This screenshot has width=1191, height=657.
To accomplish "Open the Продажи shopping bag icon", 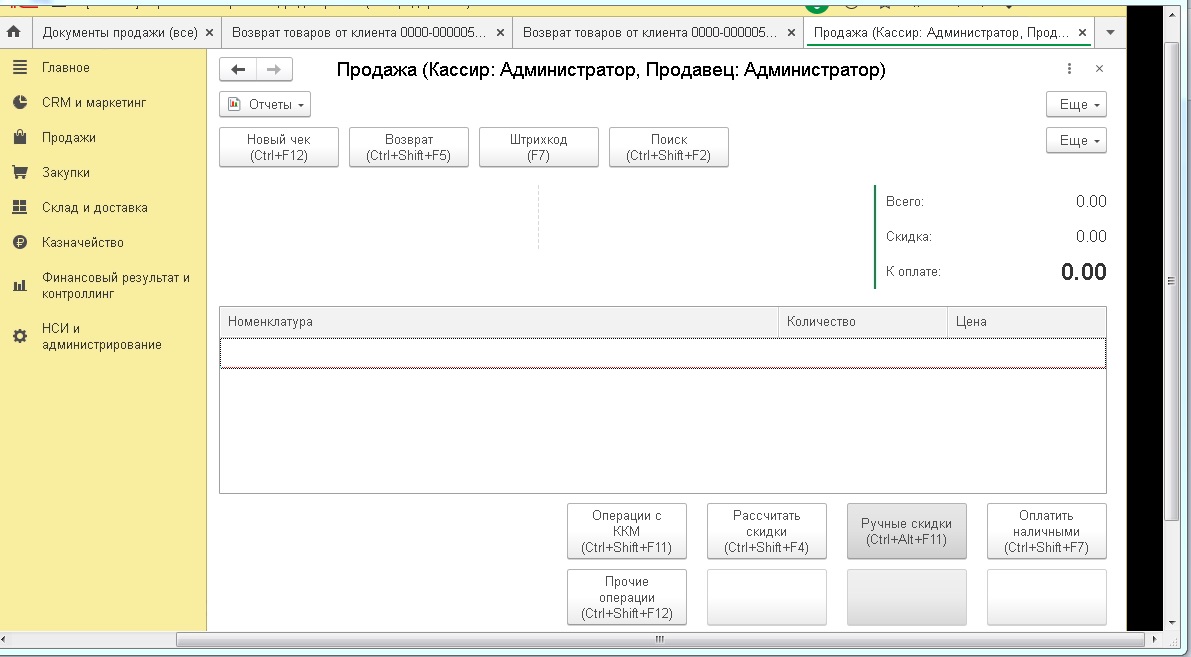I will click(x=19, y=137).
